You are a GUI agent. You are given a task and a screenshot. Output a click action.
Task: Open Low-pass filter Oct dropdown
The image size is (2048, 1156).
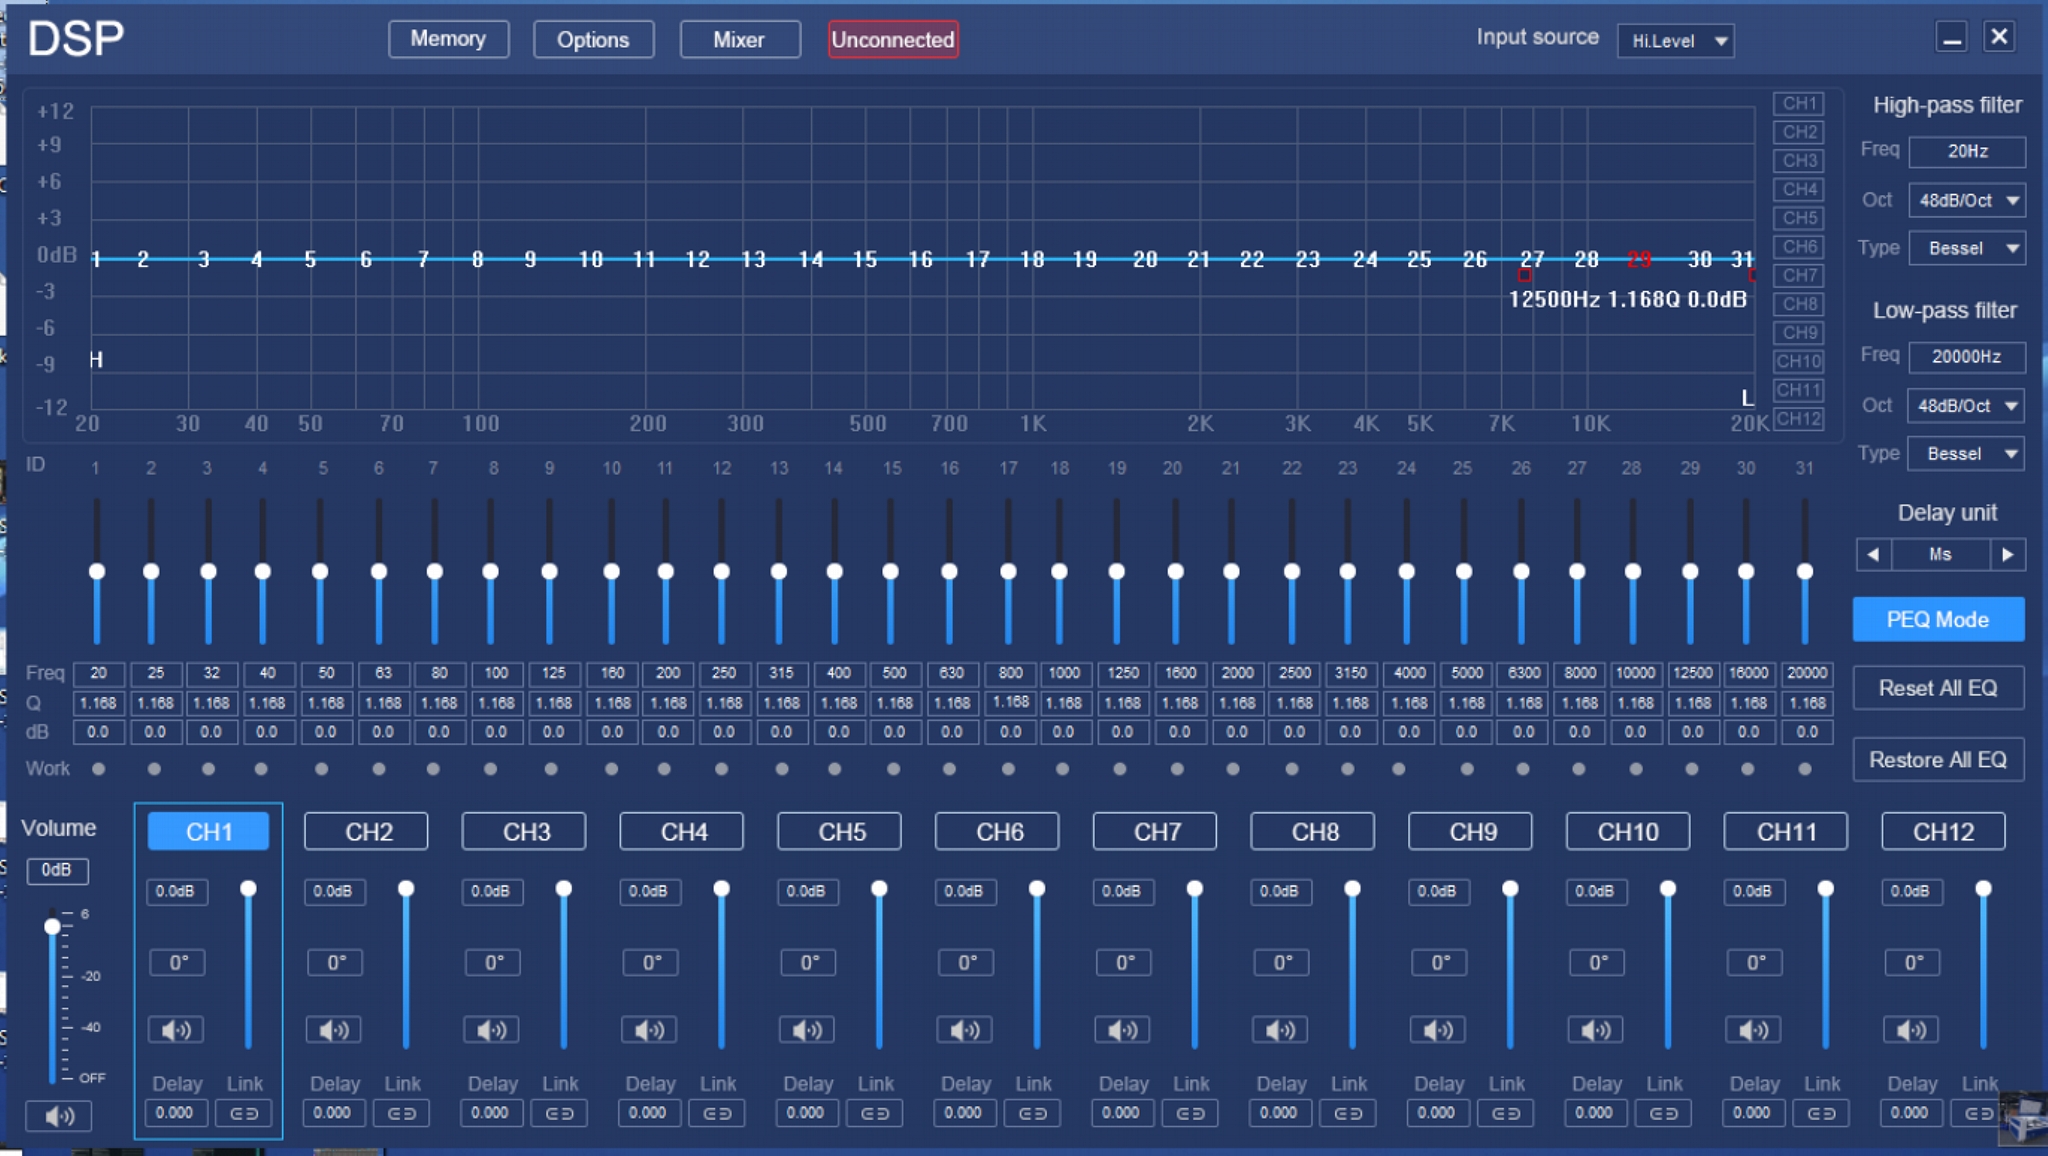(1966, 406)
